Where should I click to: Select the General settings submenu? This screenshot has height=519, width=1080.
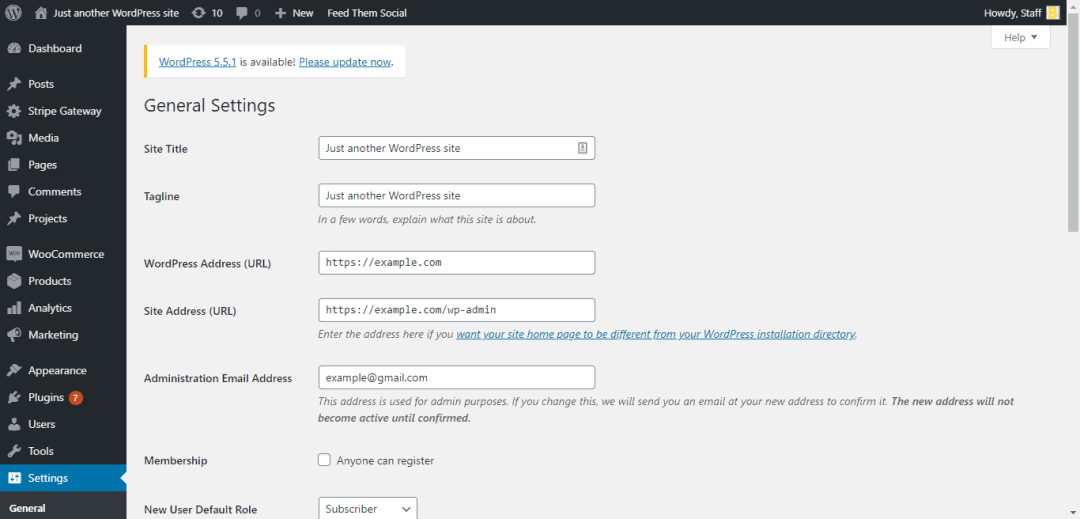point(28,509)
